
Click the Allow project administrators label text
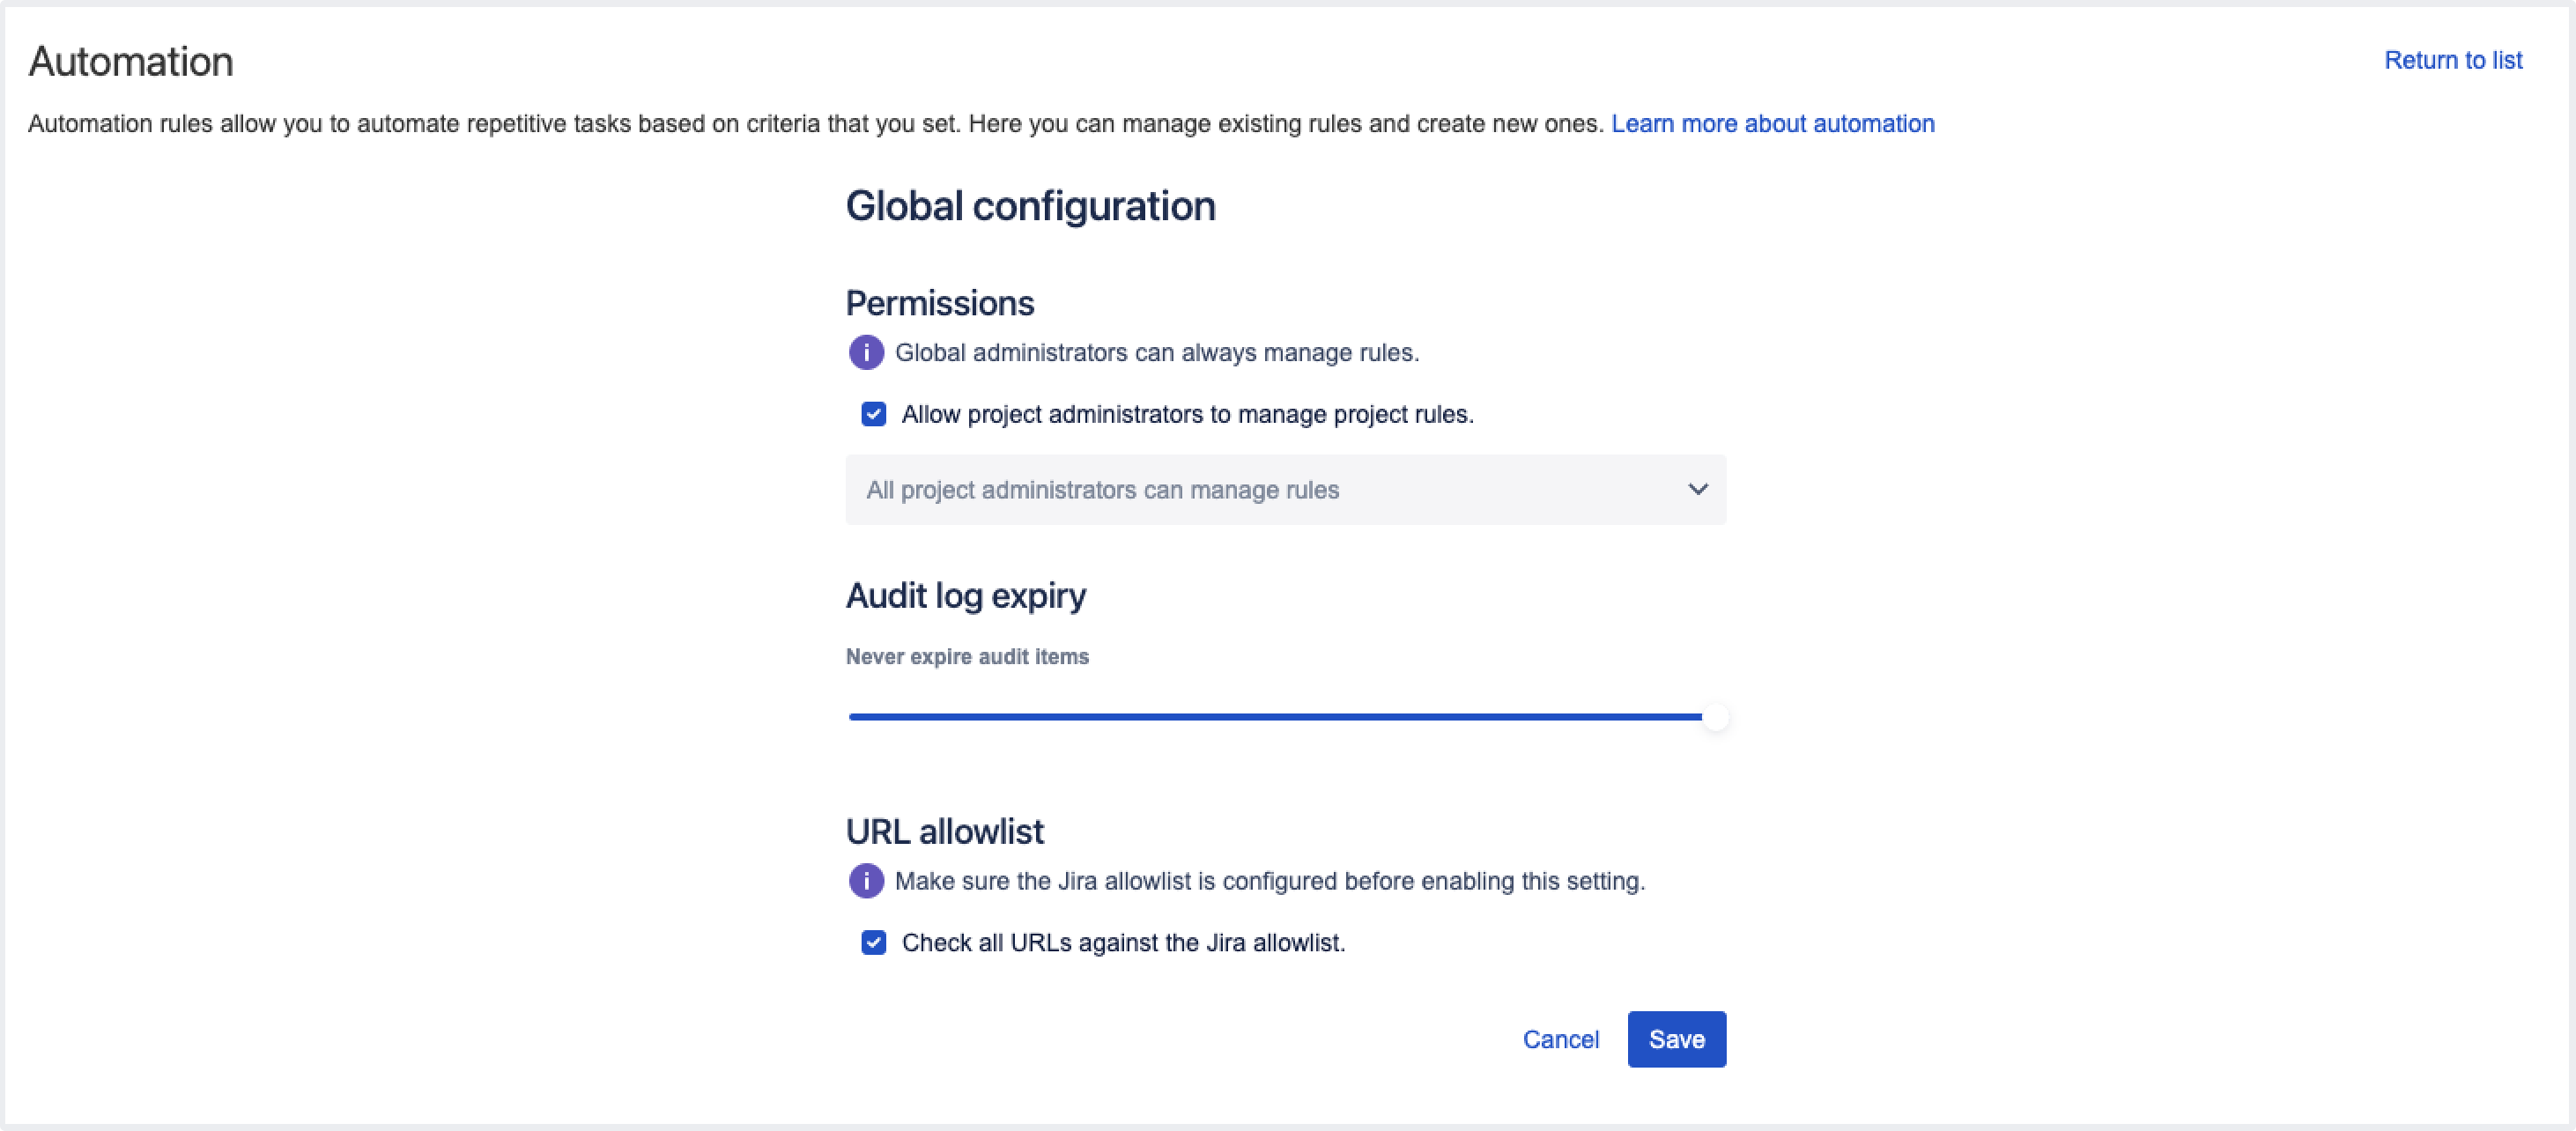click(1187, 414)
